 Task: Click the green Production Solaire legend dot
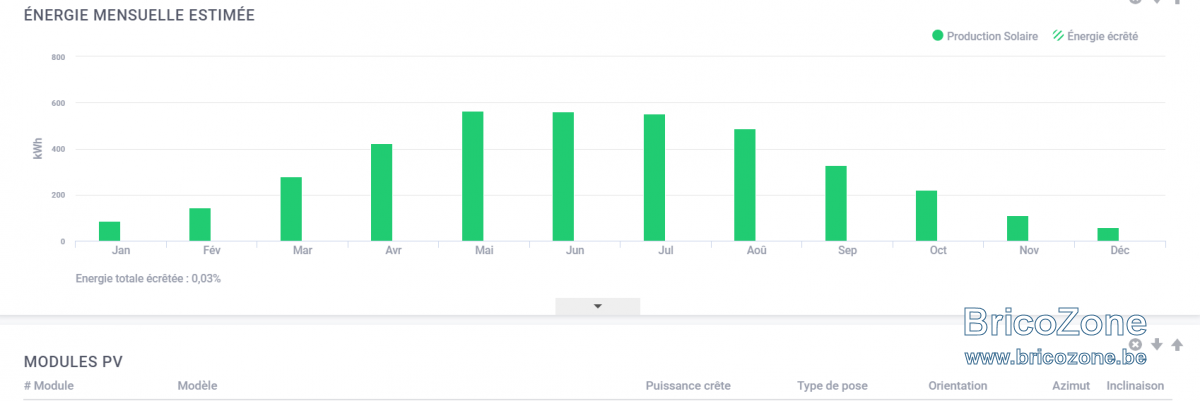click(x=938, y=36)
